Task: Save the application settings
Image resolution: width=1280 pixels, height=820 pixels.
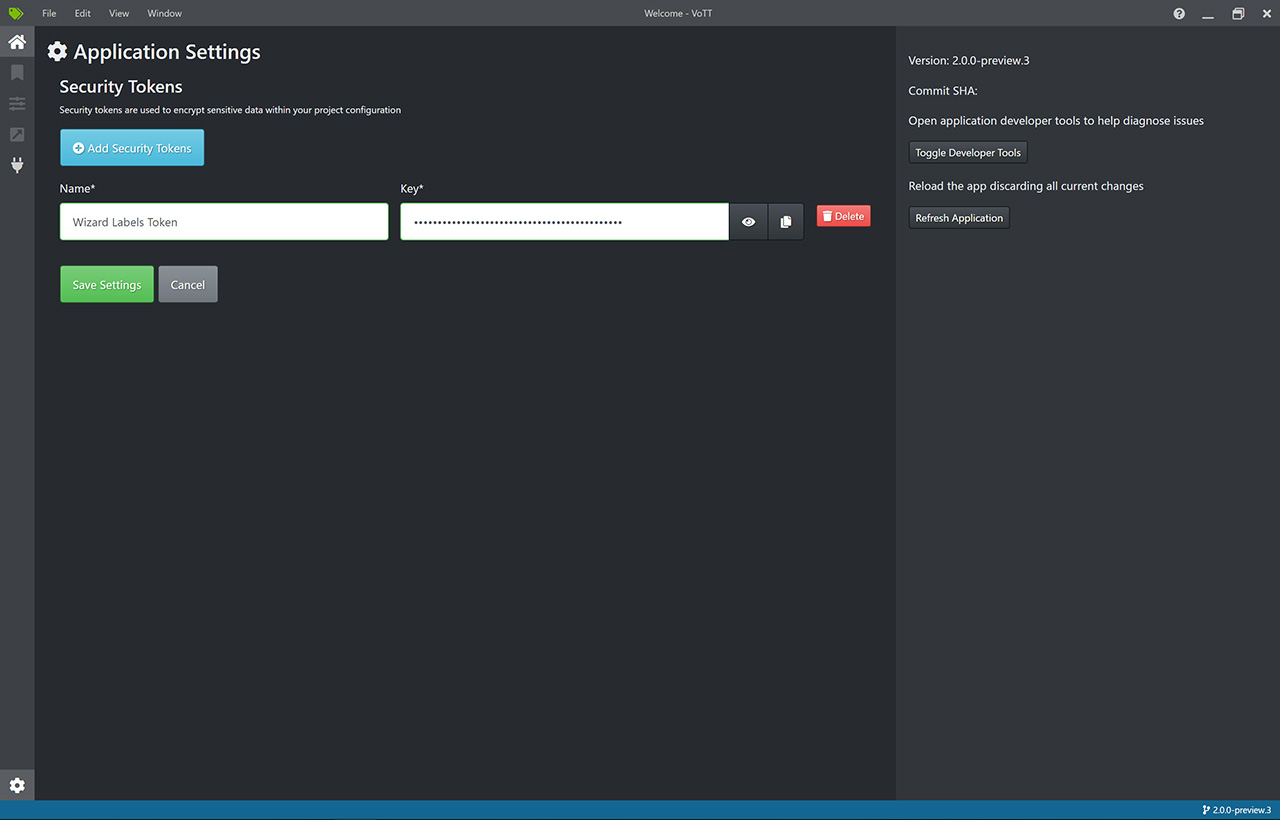Action: click(107, 284)
